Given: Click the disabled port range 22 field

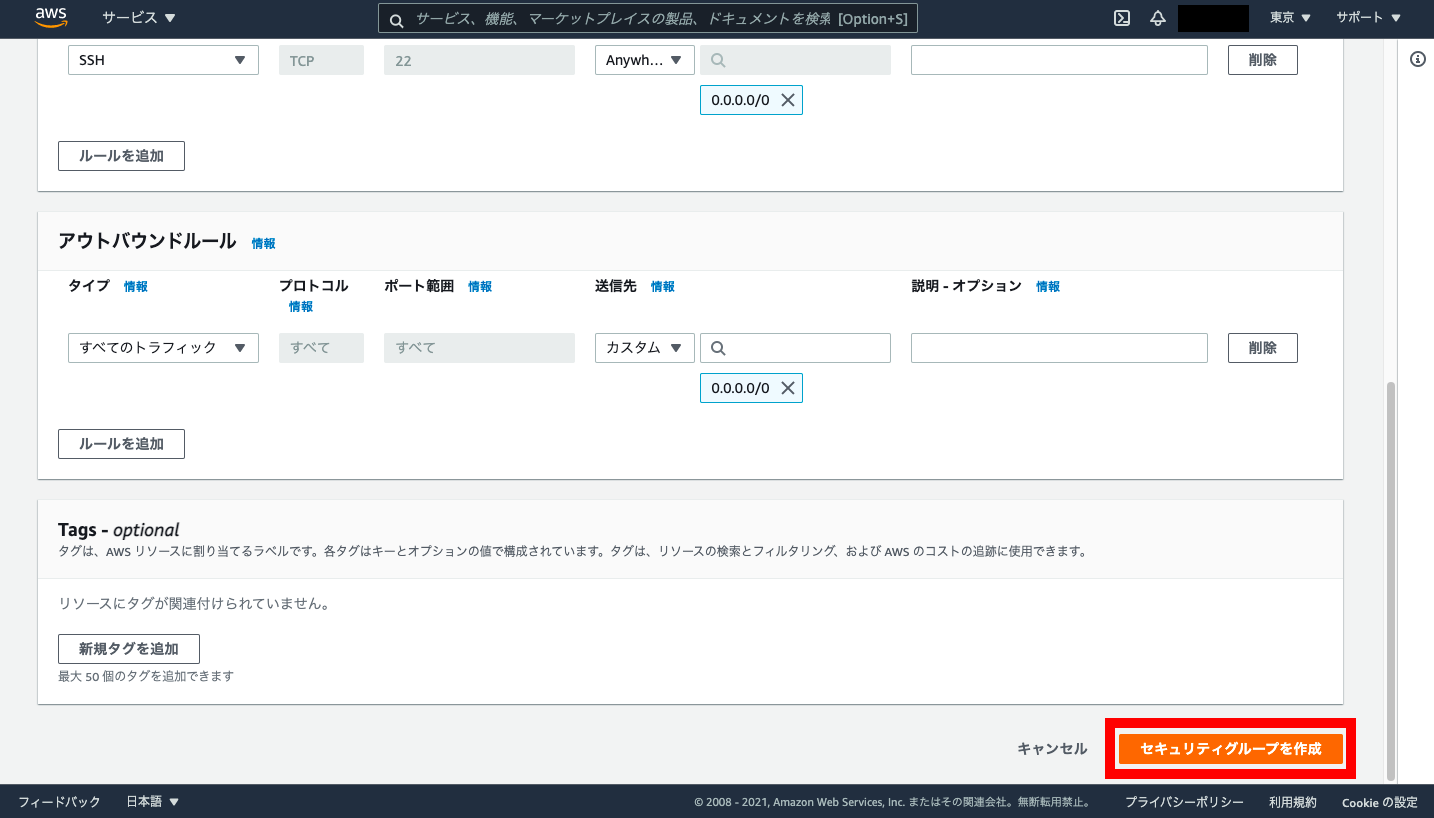Looking at the screenshot, I should [x=479, y=60].
